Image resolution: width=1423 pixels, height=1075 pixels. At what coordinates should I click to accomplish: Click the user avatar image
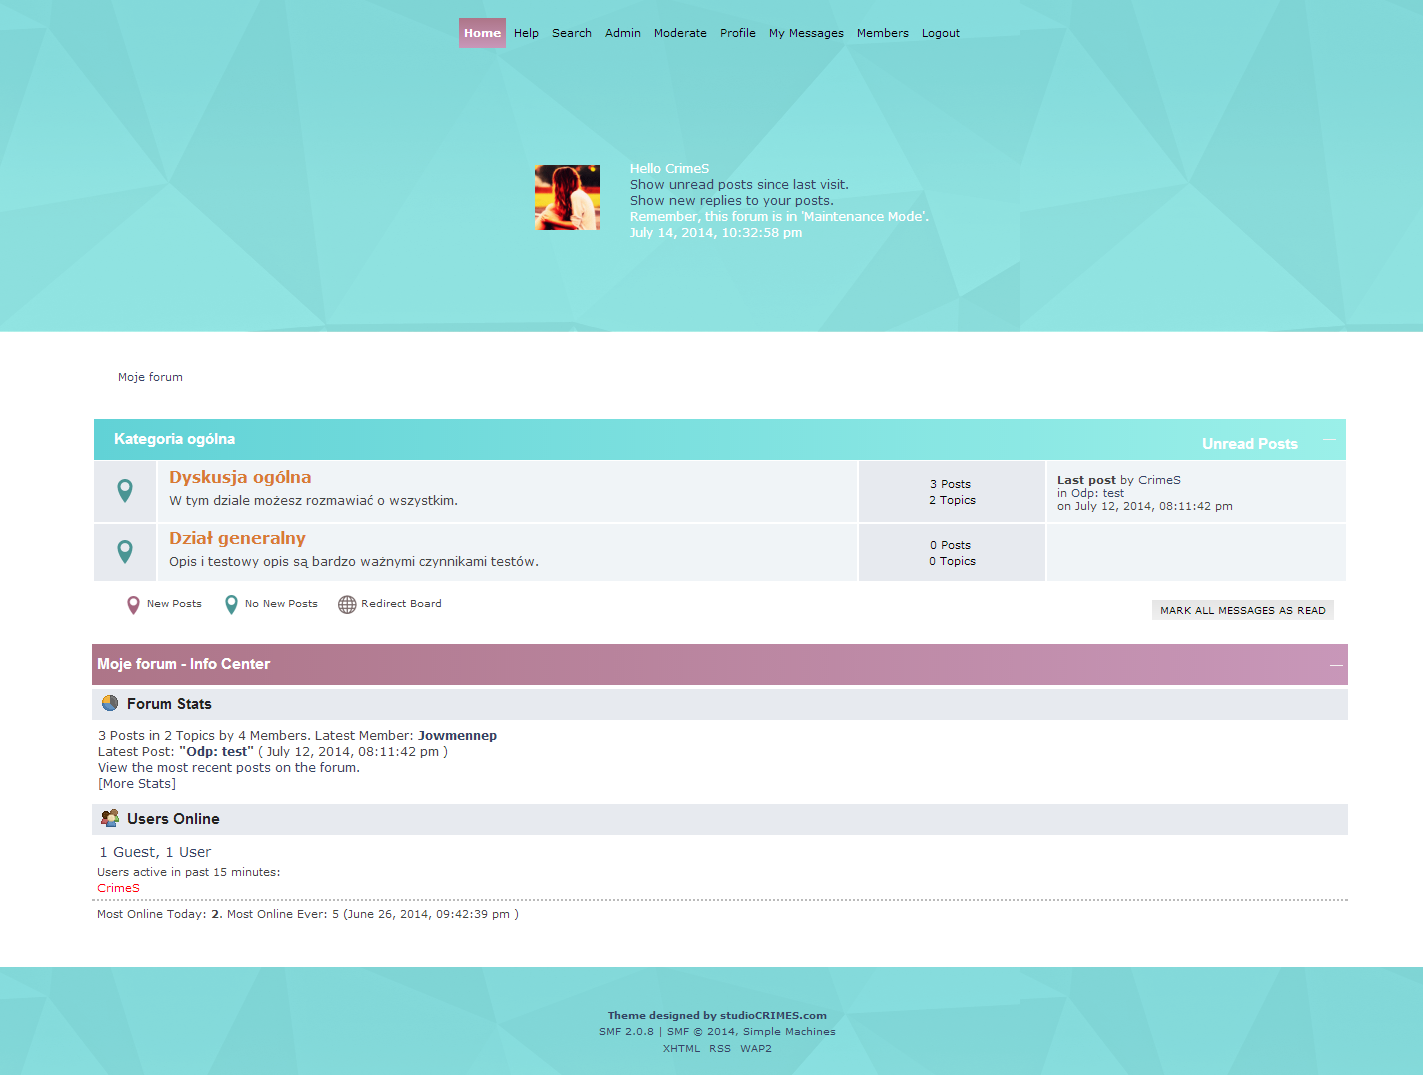(x=567, y=196)
